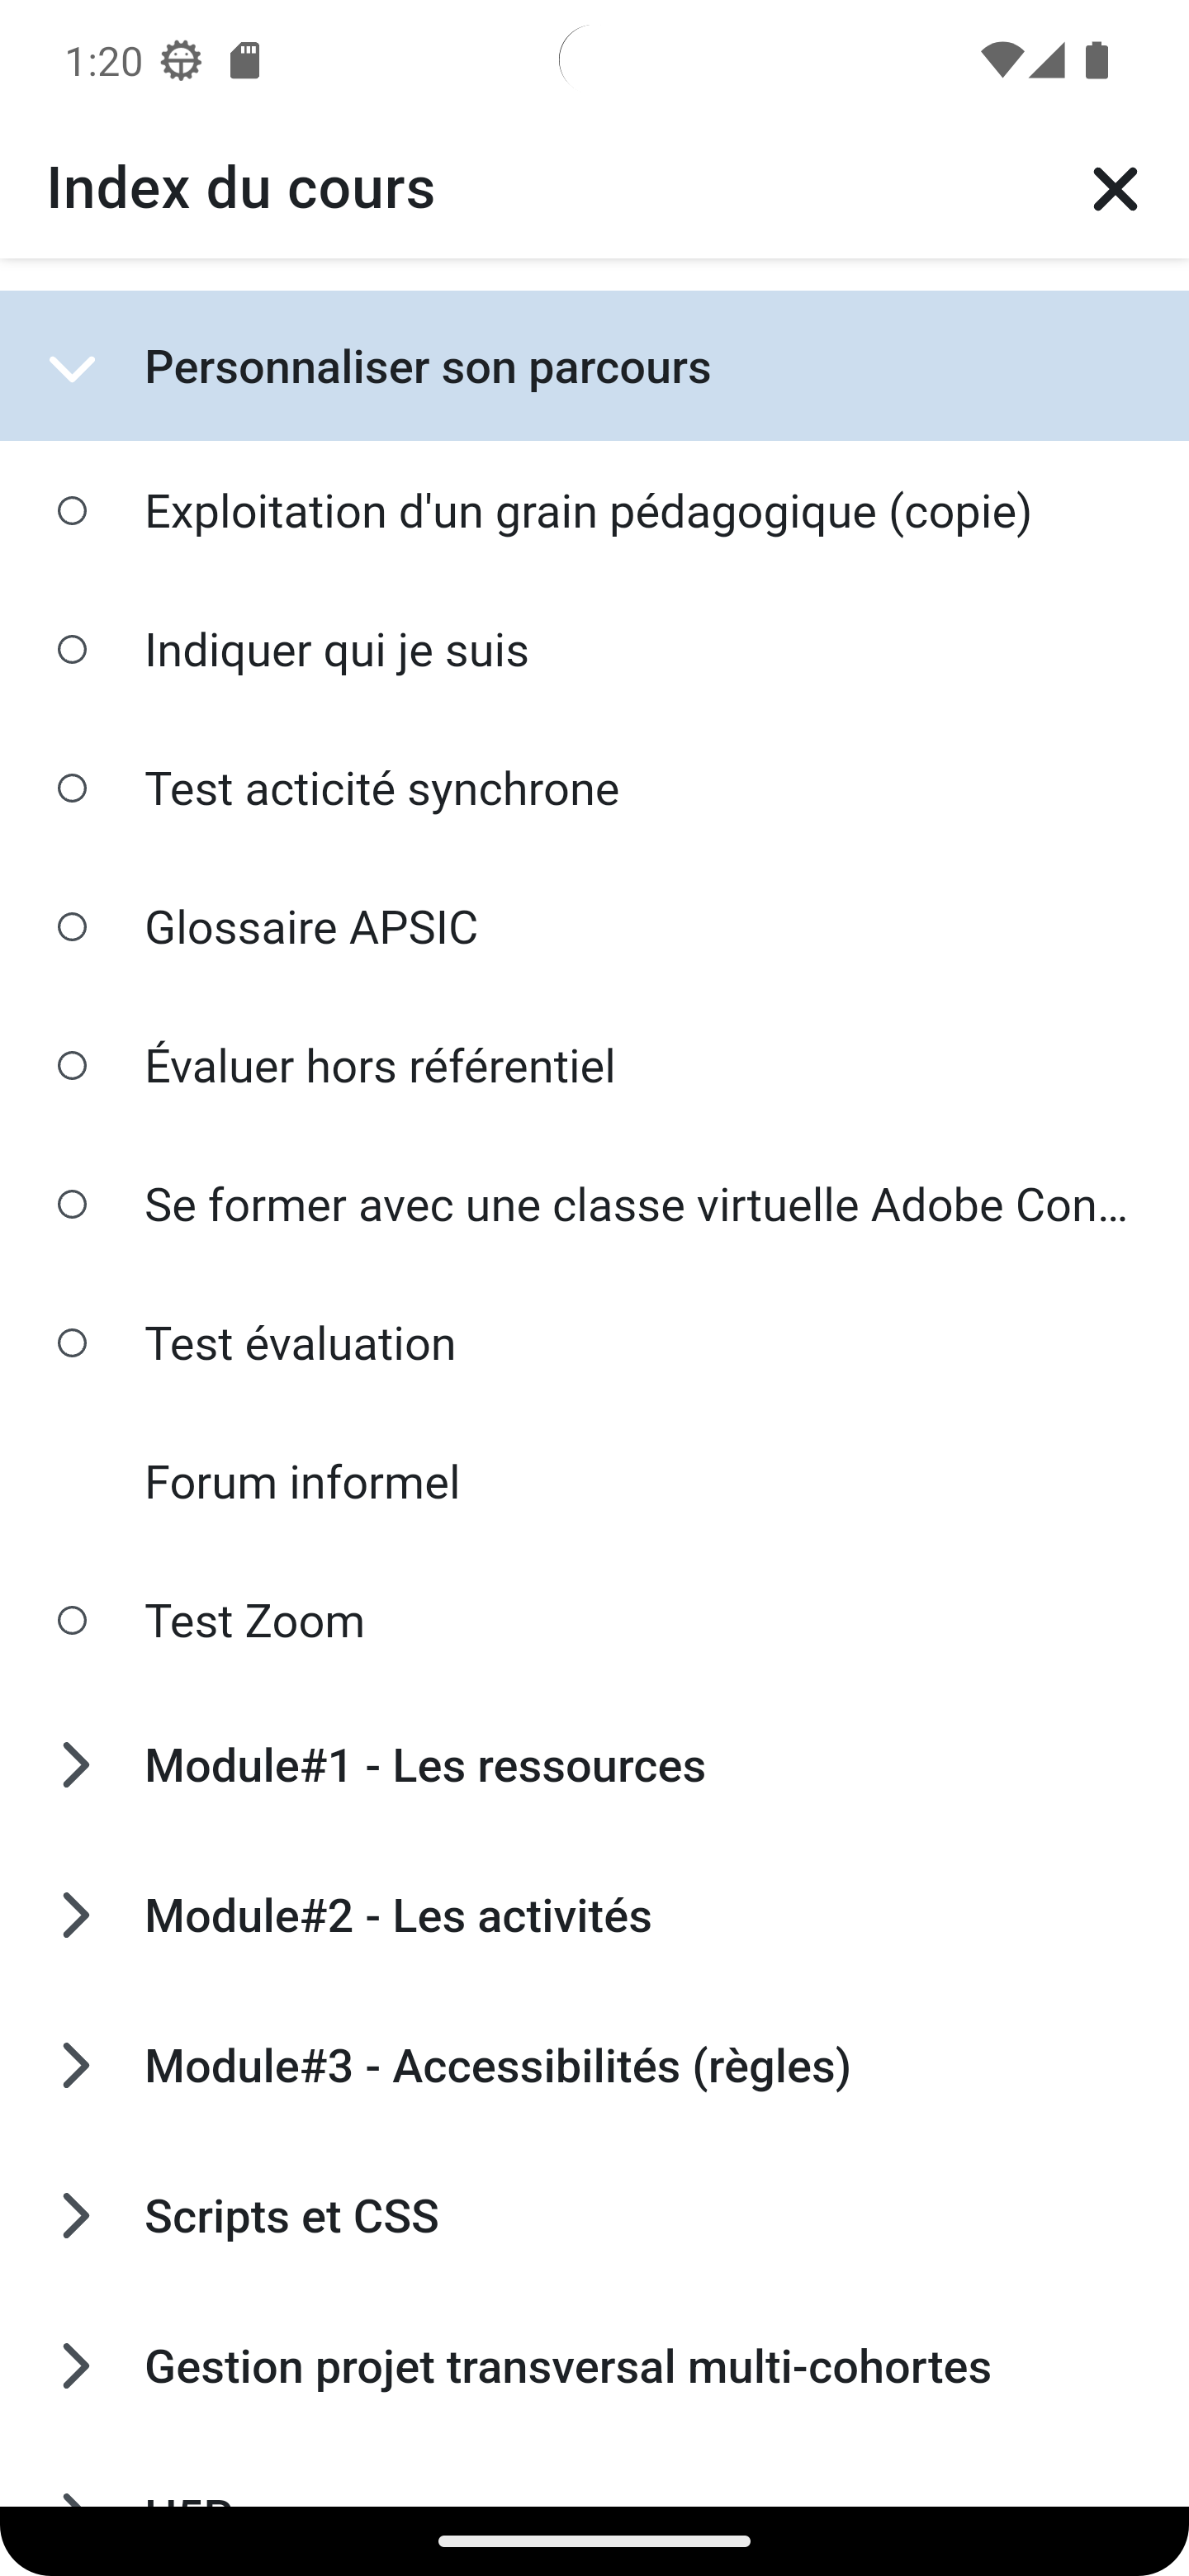Click completion circle beside Test évaluation
The height and width of the screenshot is (2576, 1189).
click(72, 1343)
